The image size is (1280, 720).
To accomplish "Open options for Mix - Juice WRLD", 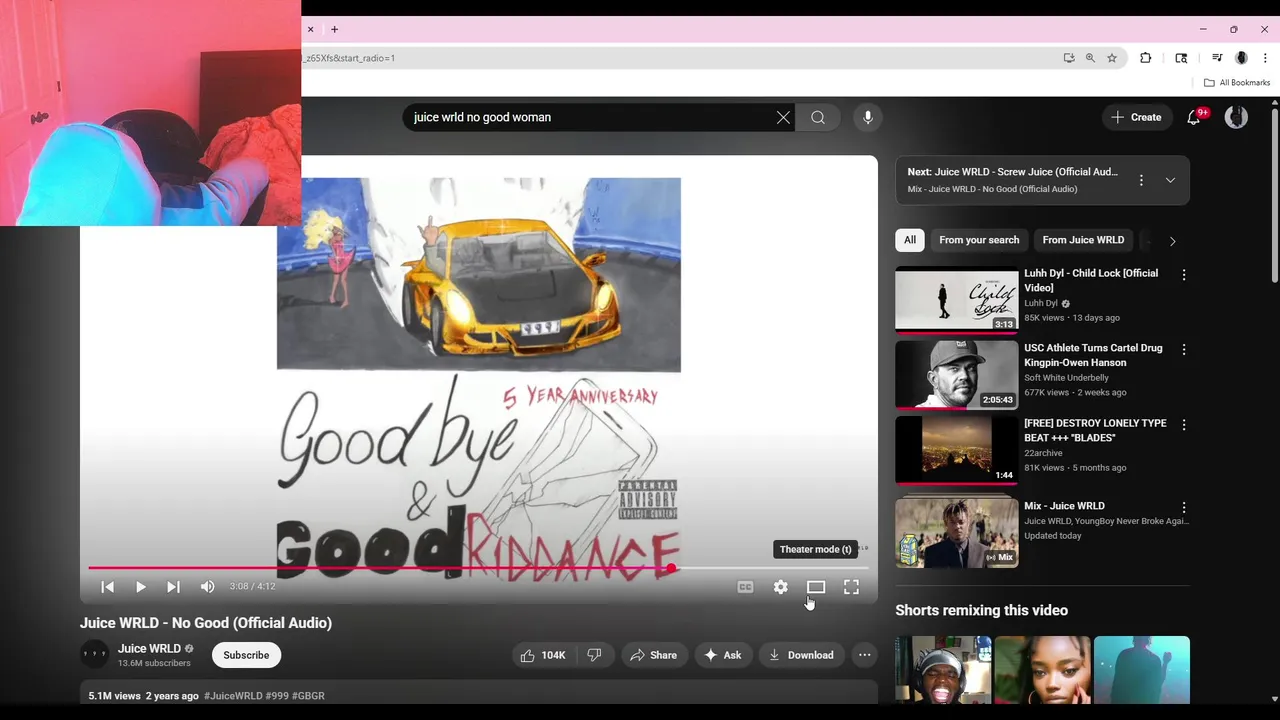I will [x=1184, y=508].
